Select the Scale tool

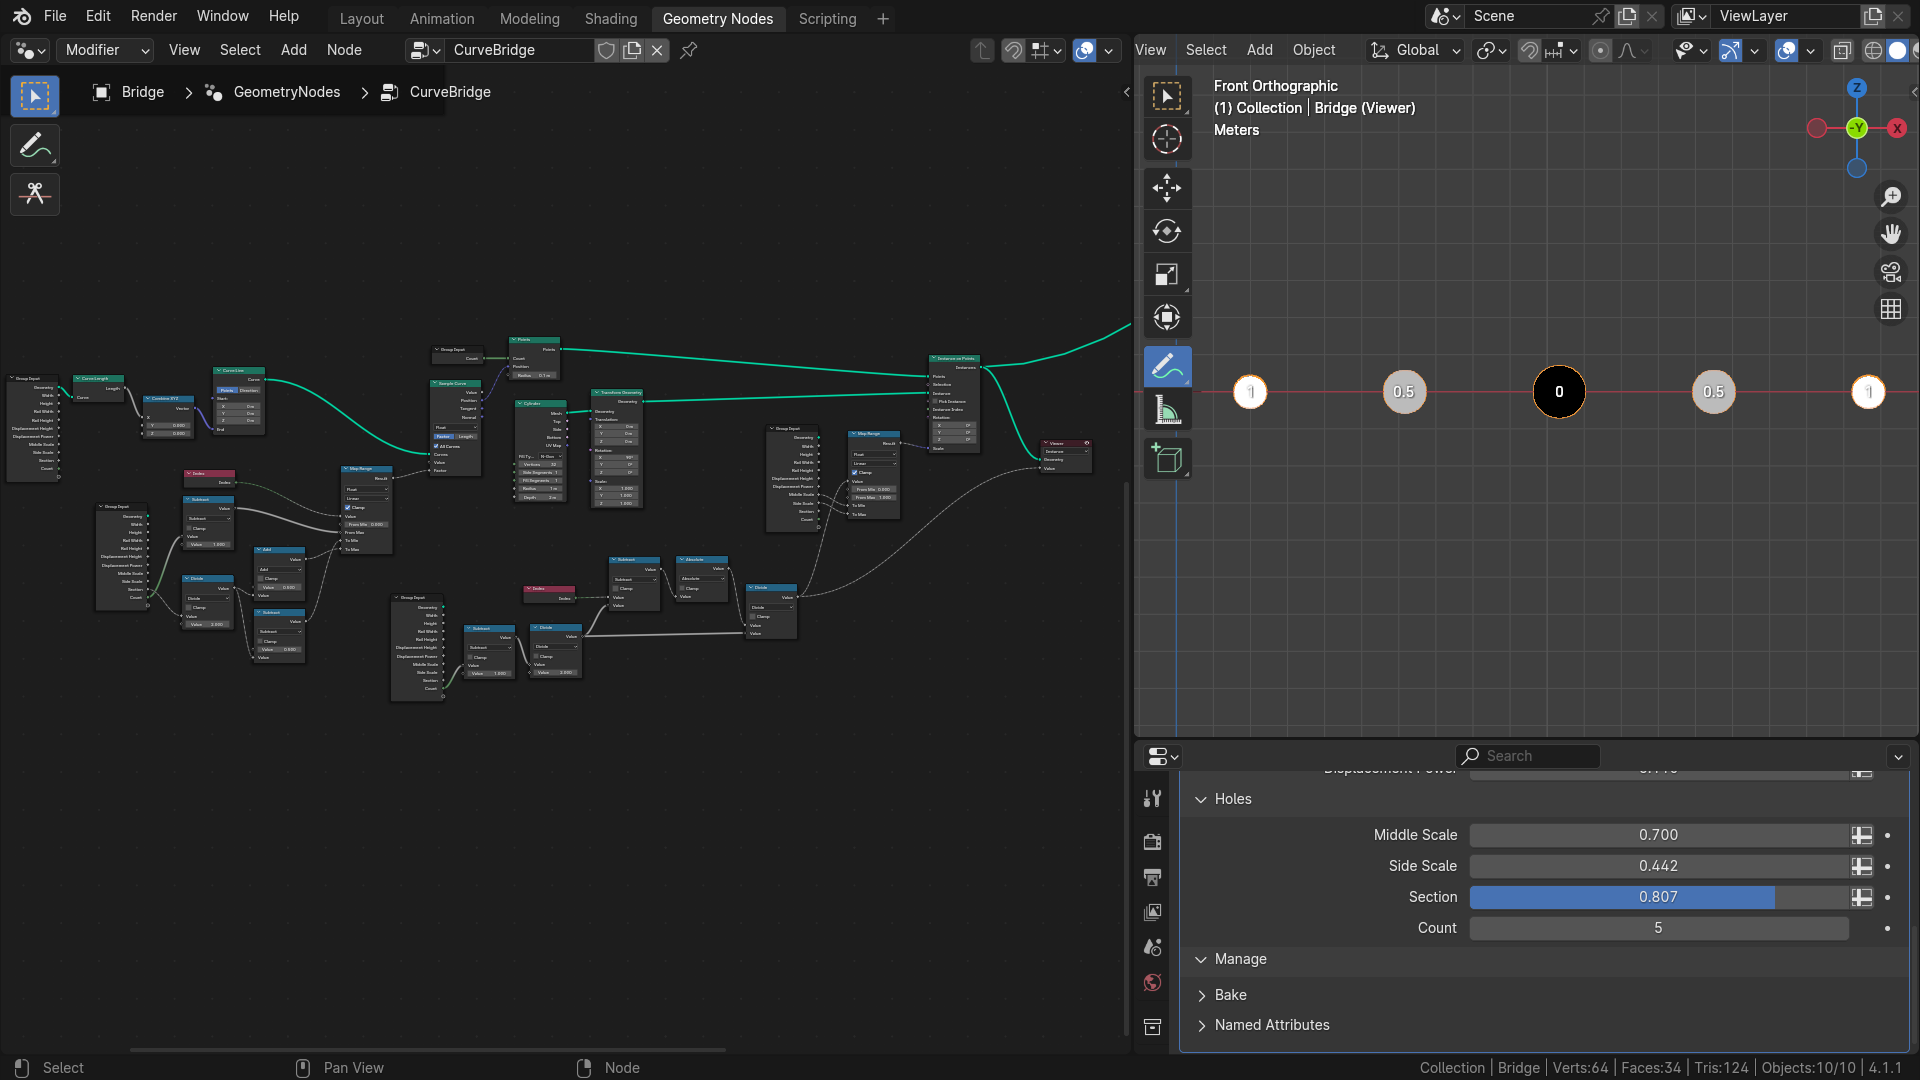pos(1167,274)
